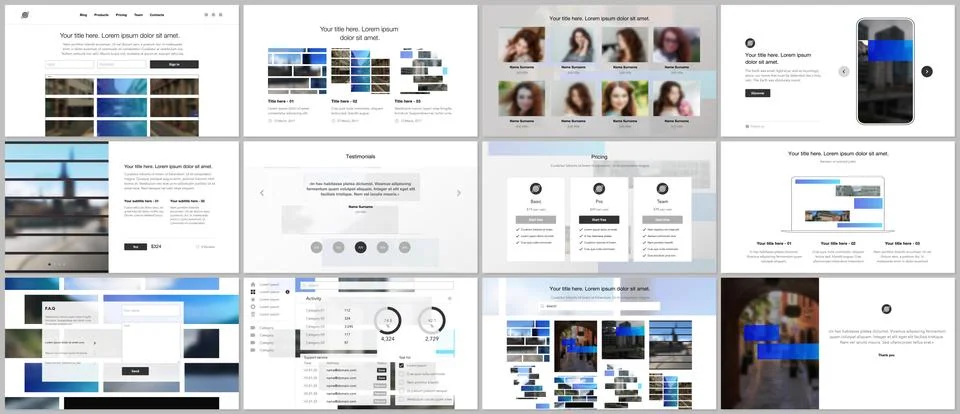
Task: Click the dark status button in first support row
Action: [x=381, y=370]
